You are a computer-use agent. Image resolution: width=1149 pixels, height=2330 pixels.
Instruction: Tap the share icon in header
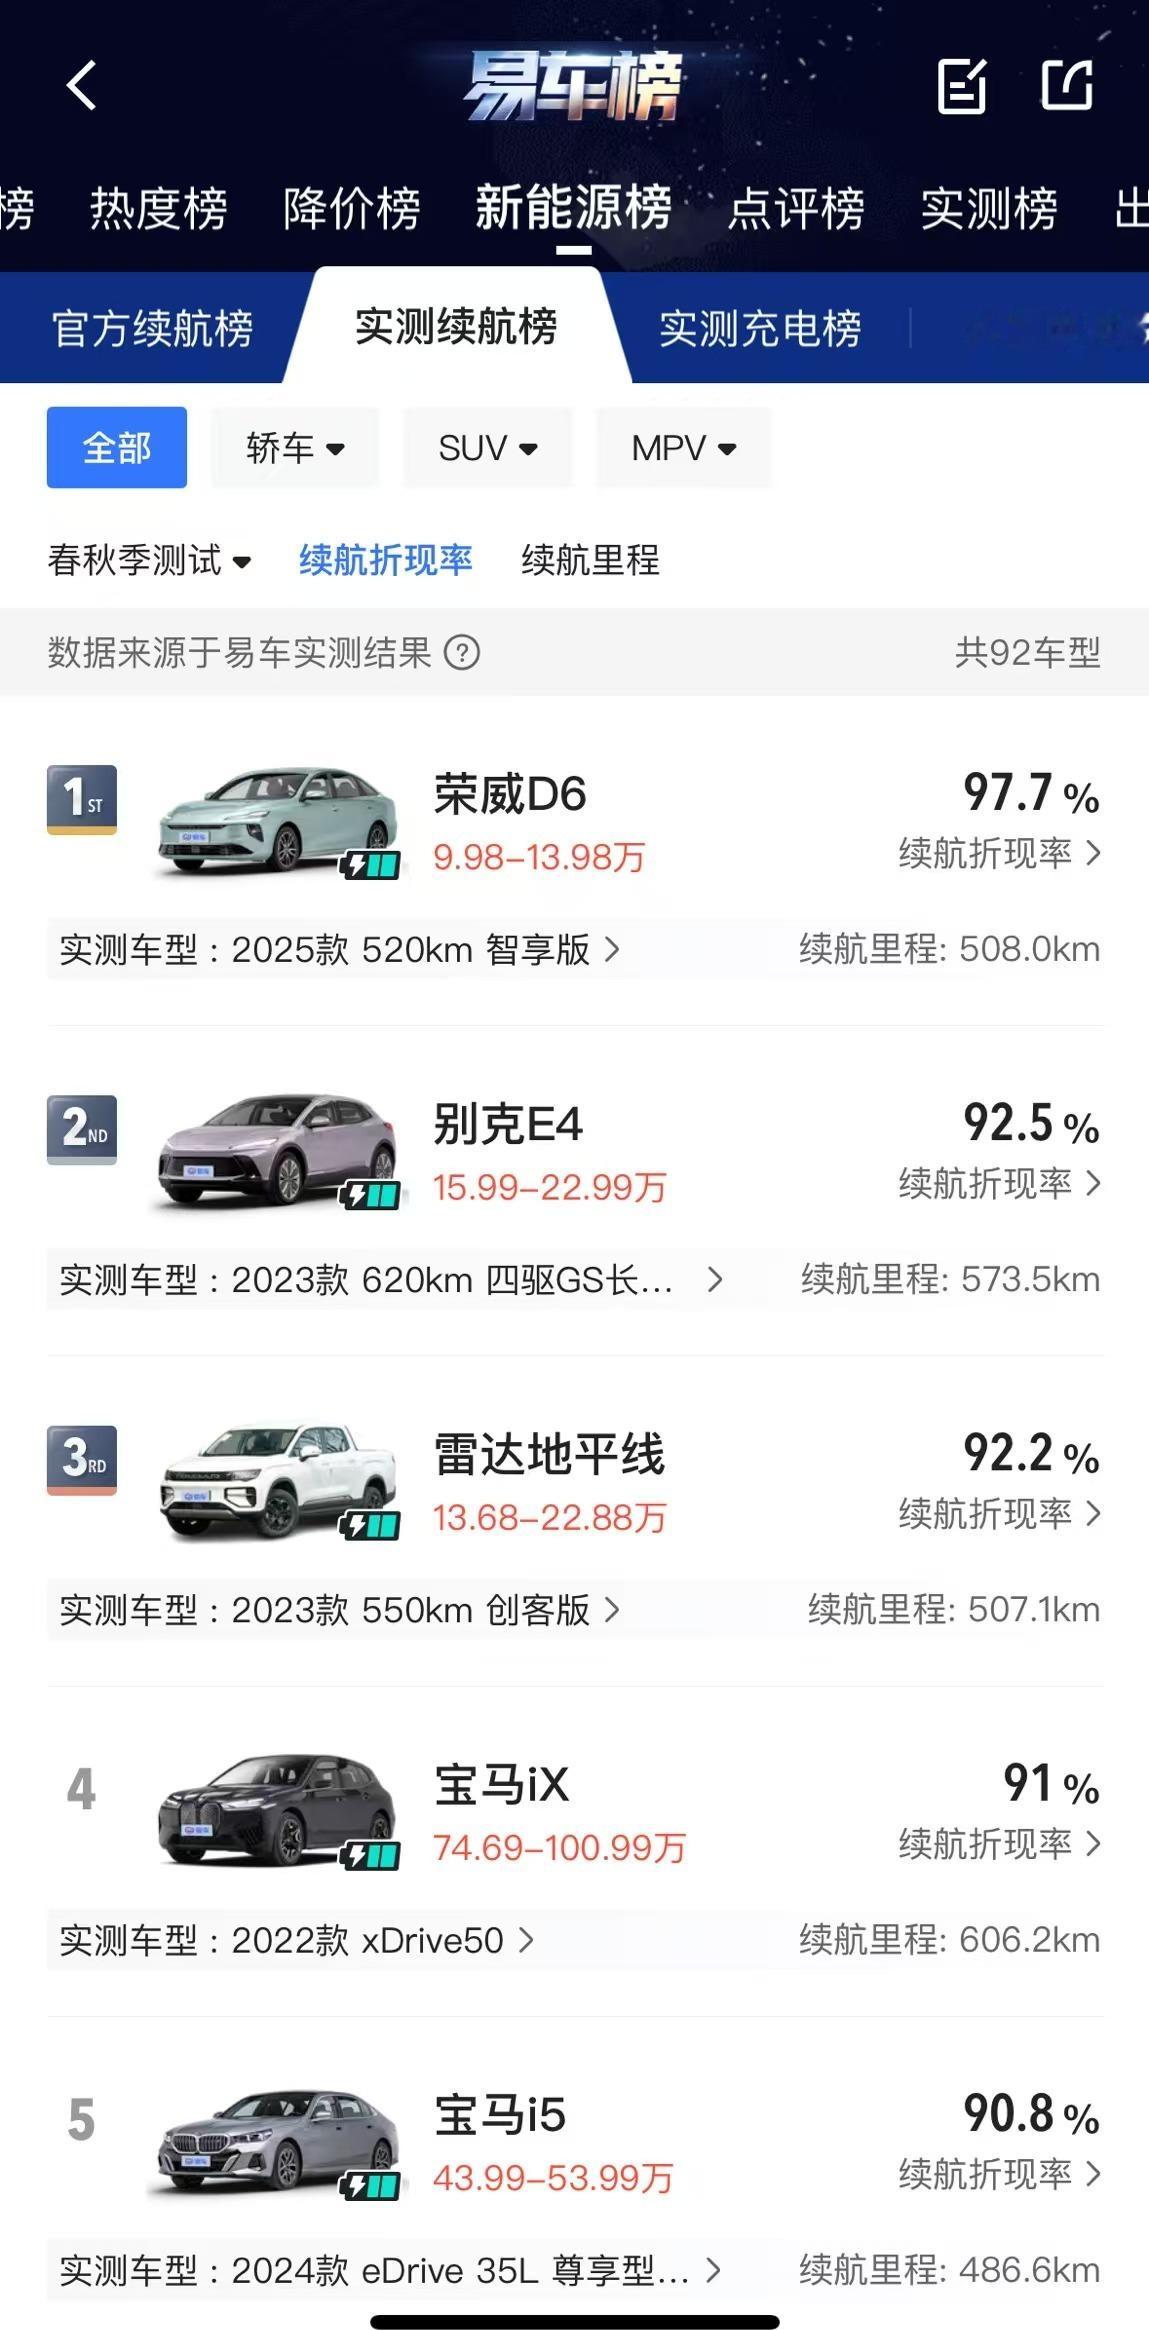(1067, 85)
